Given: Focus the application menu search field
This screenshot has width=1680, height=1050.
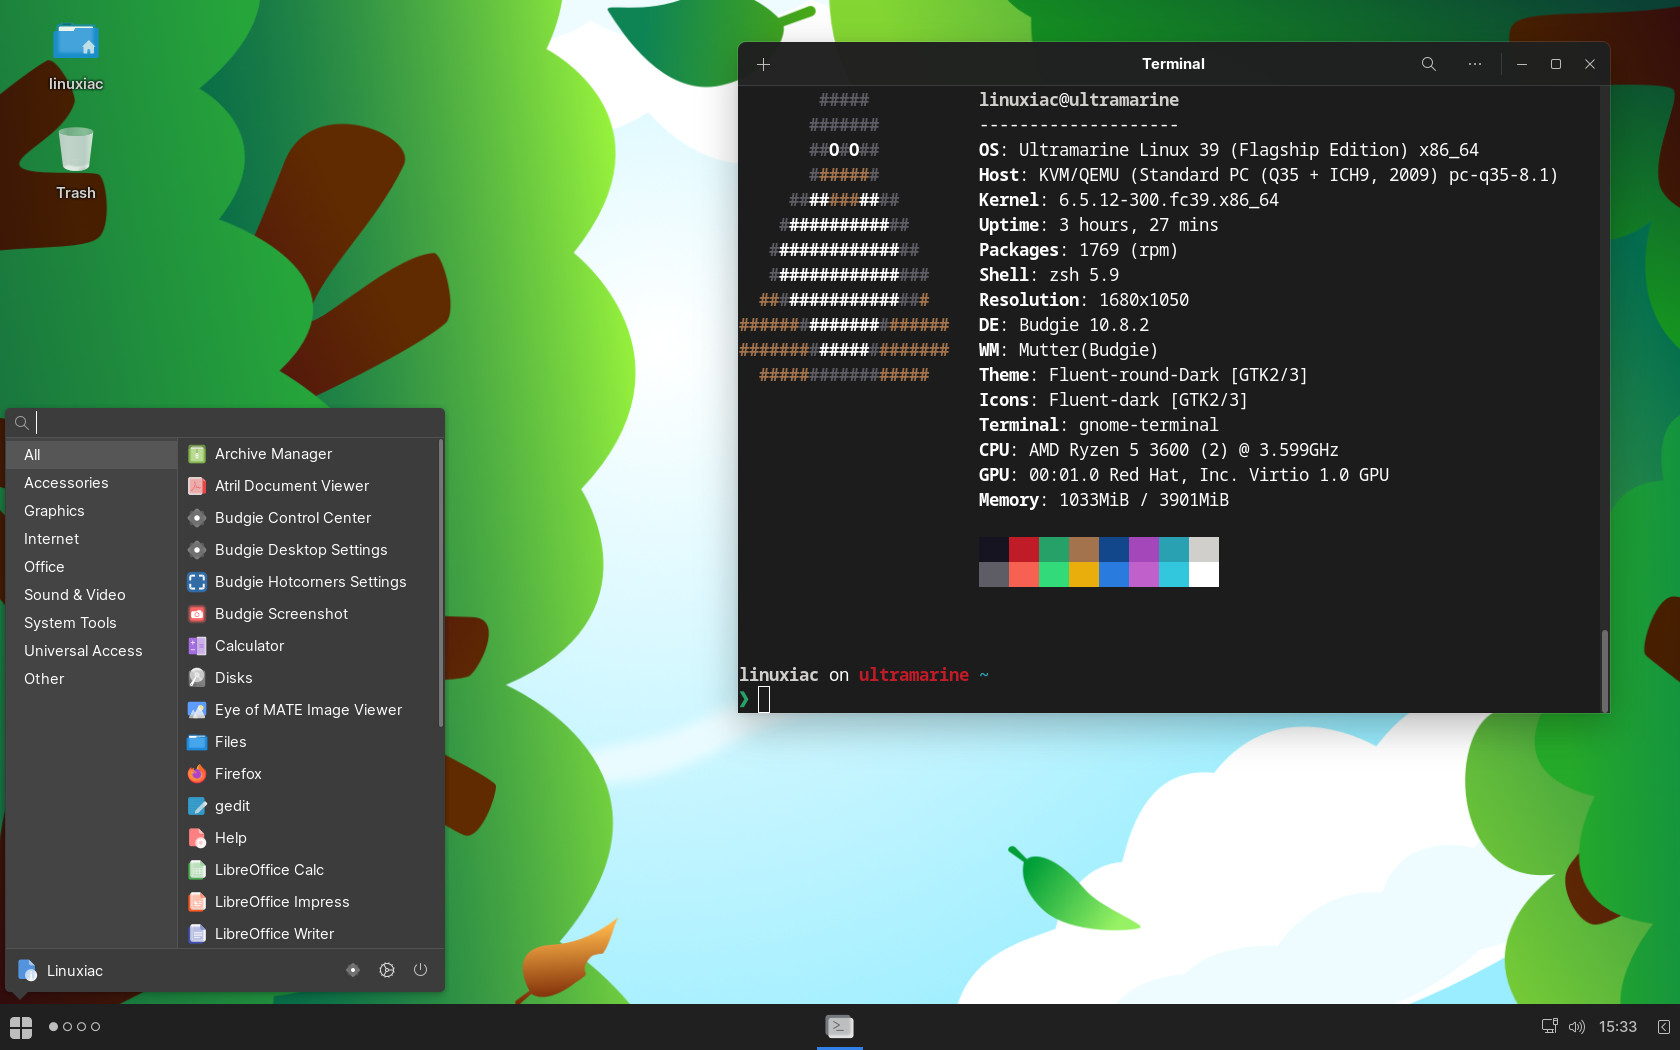Looking at the screenshot, I should pyautogui.click(x=225, y=423).
